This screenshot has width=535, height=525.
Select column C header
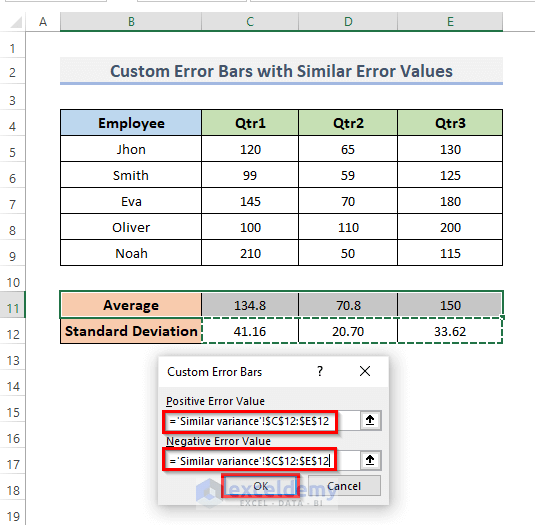click(x=250, y=22)
